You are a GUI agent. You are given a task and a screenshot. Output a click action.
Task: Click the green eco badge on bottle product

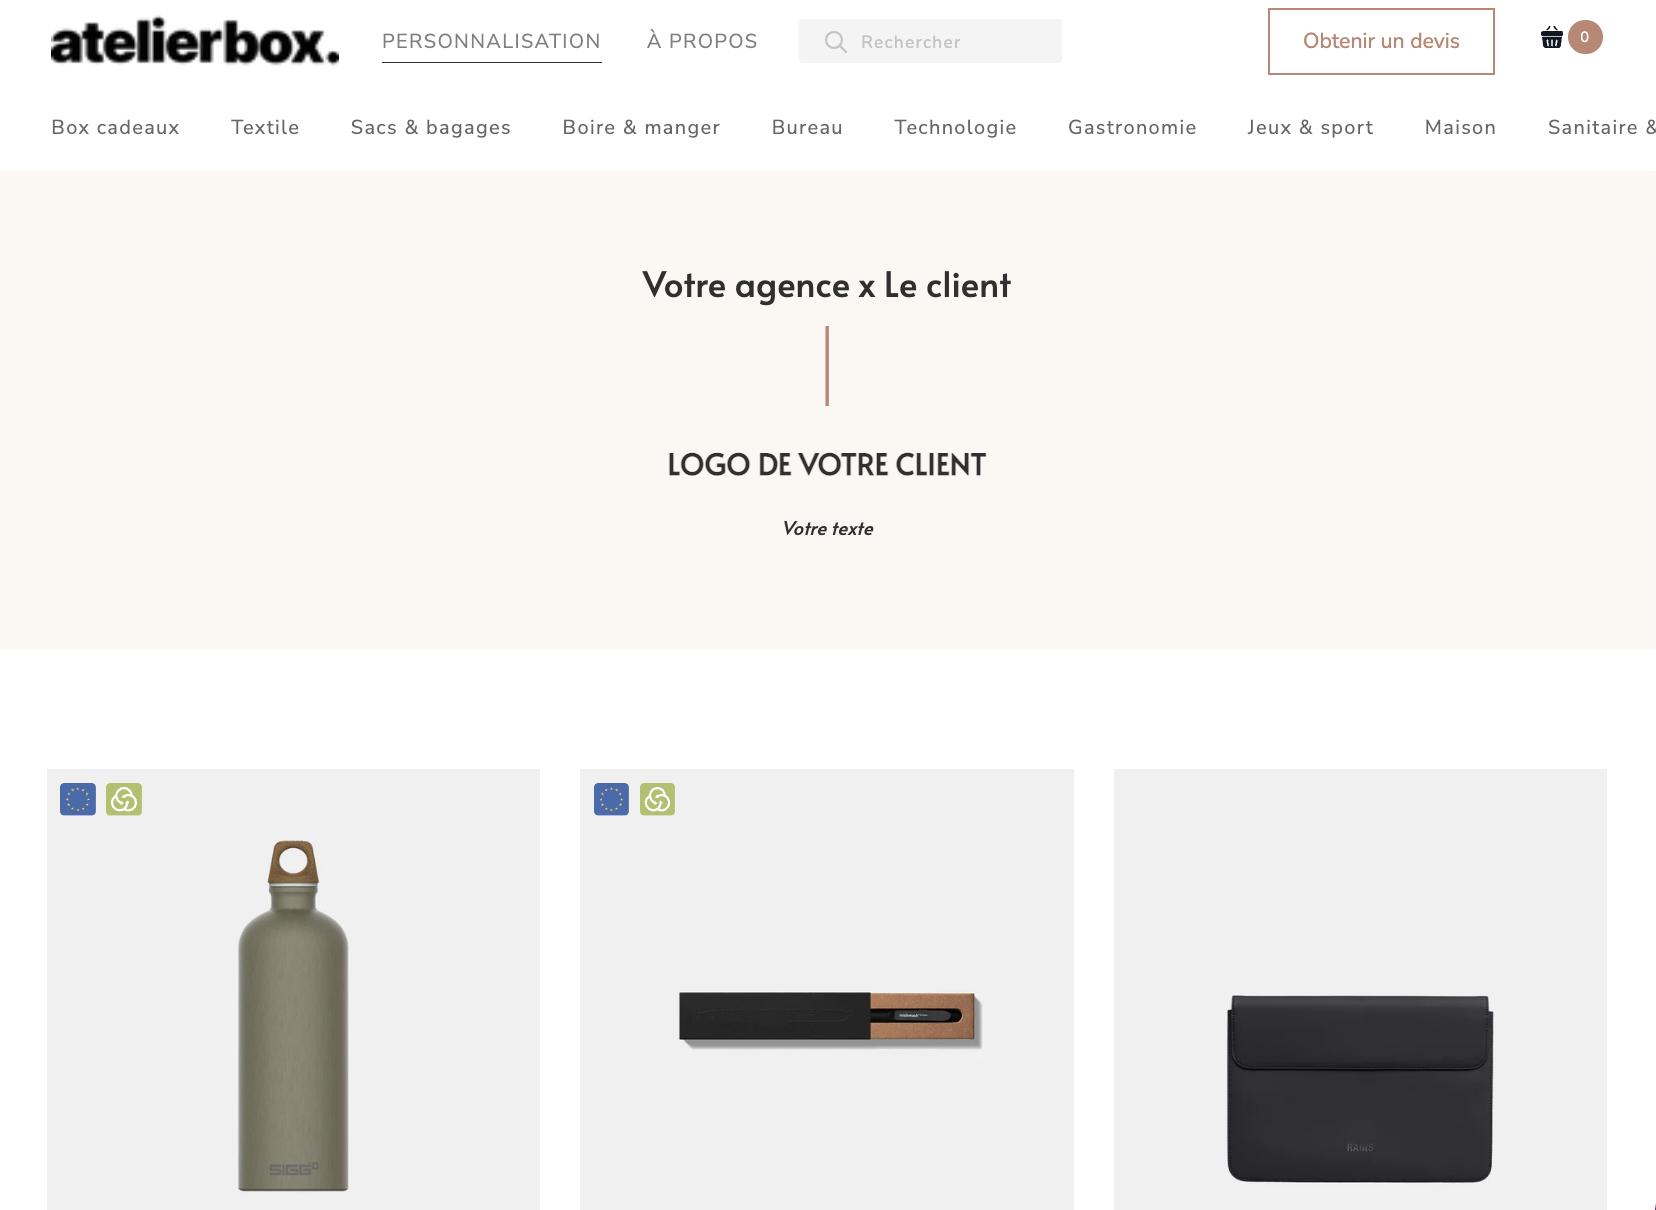pyautogui.click(x=124, y=799)
